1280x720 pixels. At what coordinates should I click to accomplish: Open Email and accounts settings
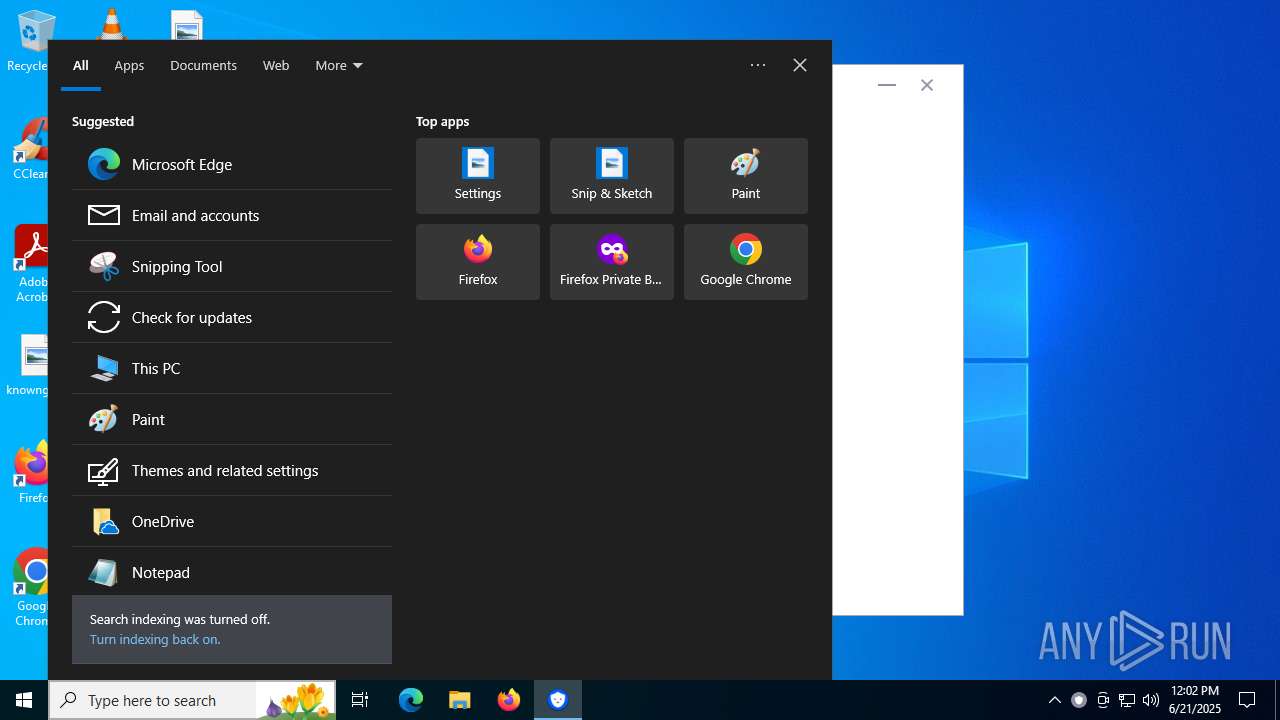(x=232, y=215)
